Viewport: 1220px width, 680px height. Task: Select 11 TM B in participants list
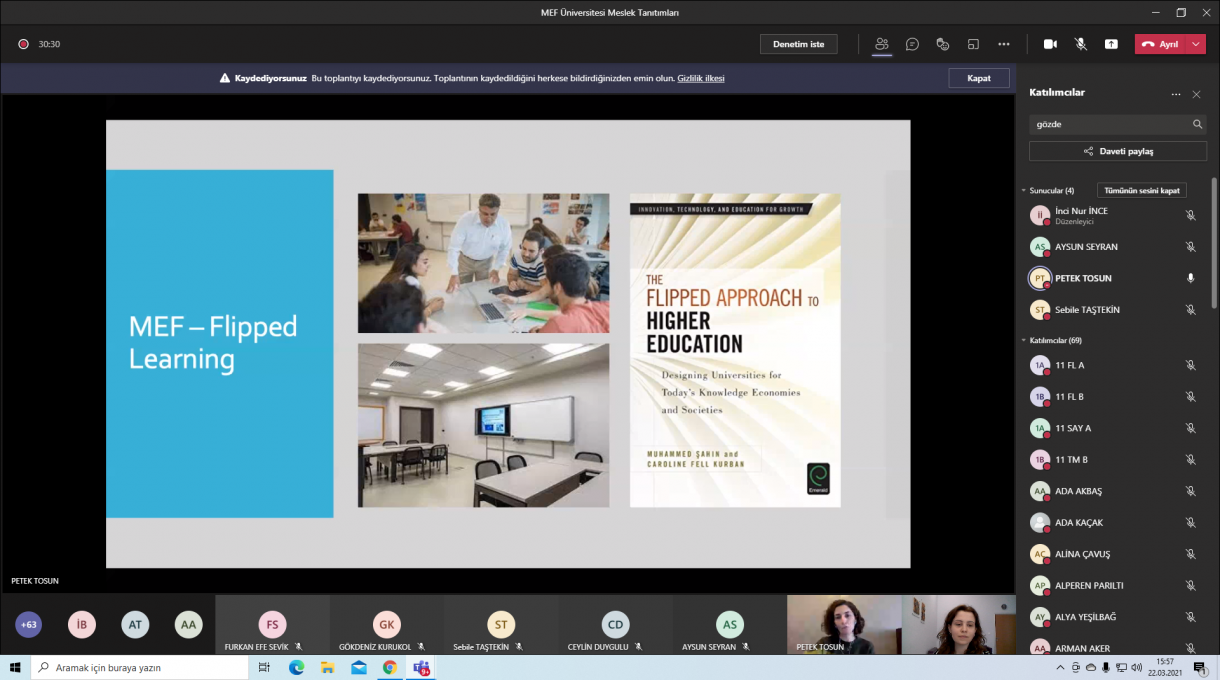tap(1113, 460)
